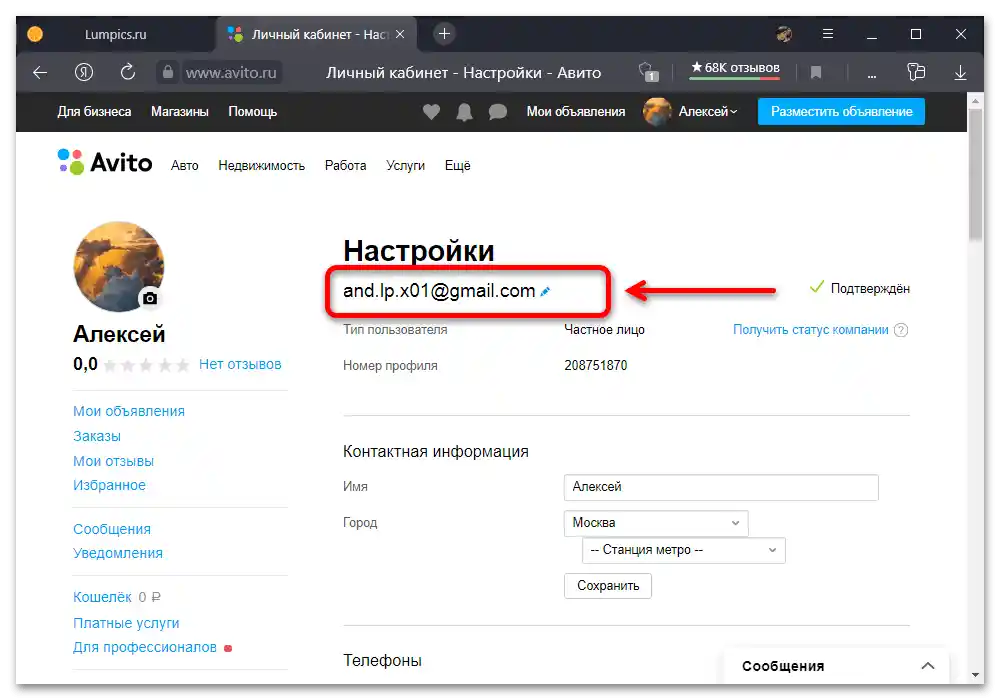Change profile photo with camera icon
1000x700 pixels.
[150, 298]
